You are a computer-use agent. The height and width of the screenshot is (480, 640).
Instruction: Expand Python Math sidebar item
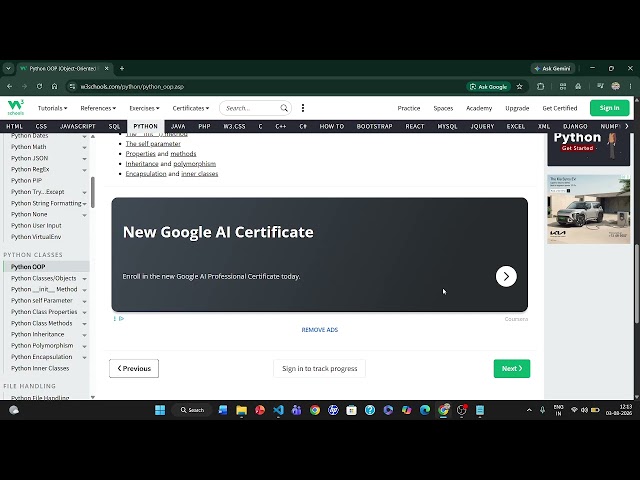[x=84, y=147]
